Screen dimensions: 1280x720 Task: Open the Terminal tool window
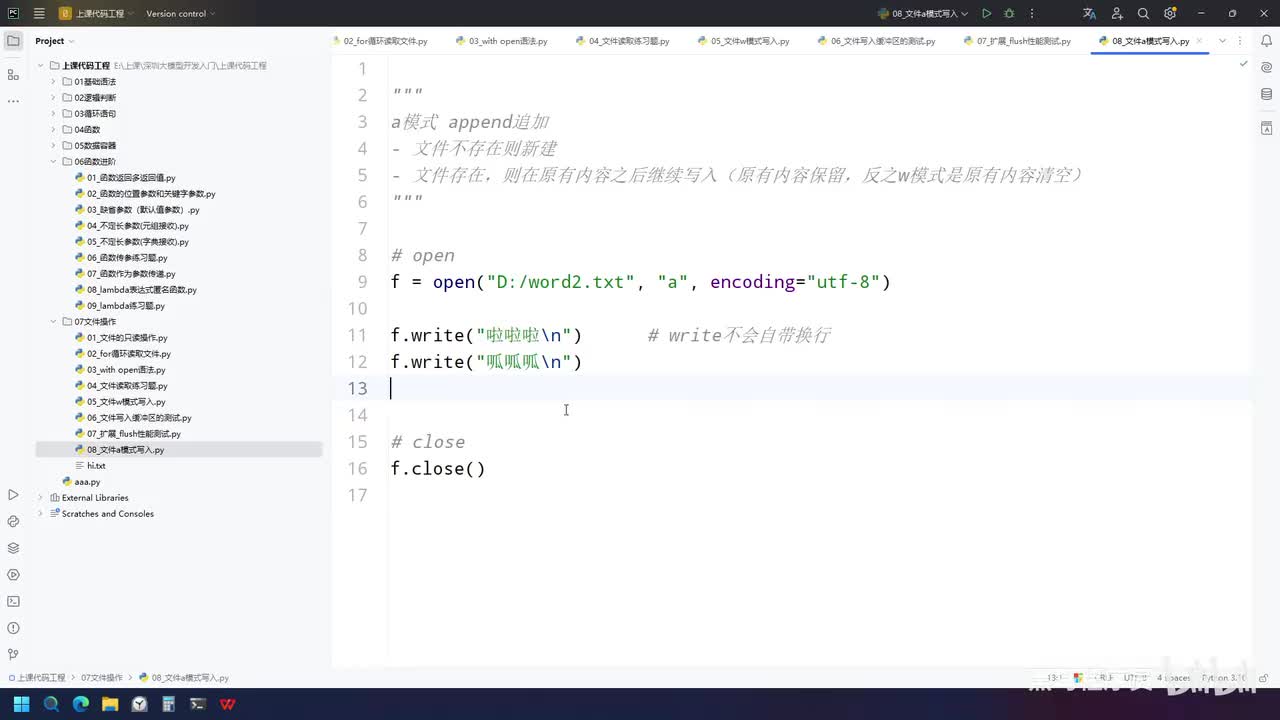click(13, 601)
